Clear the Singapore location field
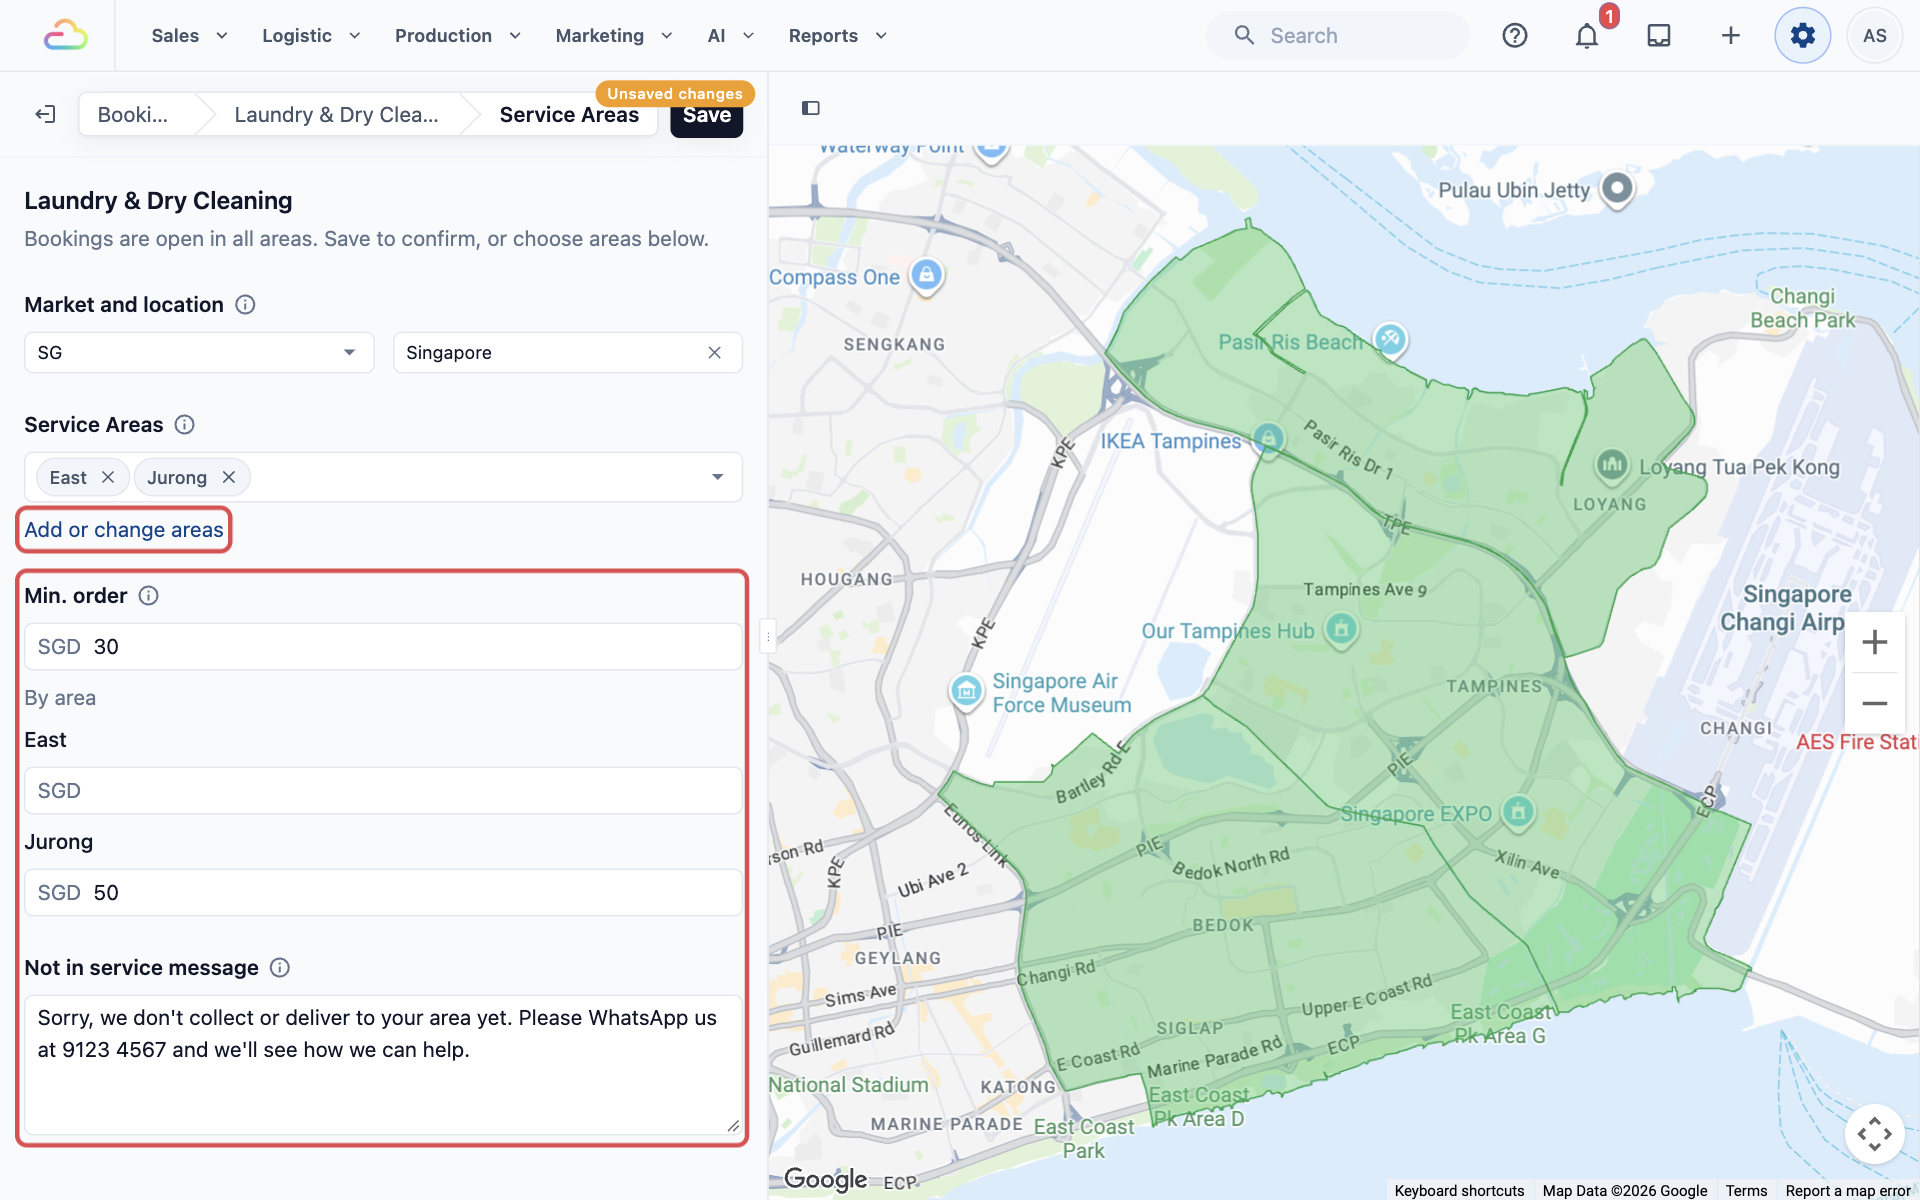 (715, 353)
